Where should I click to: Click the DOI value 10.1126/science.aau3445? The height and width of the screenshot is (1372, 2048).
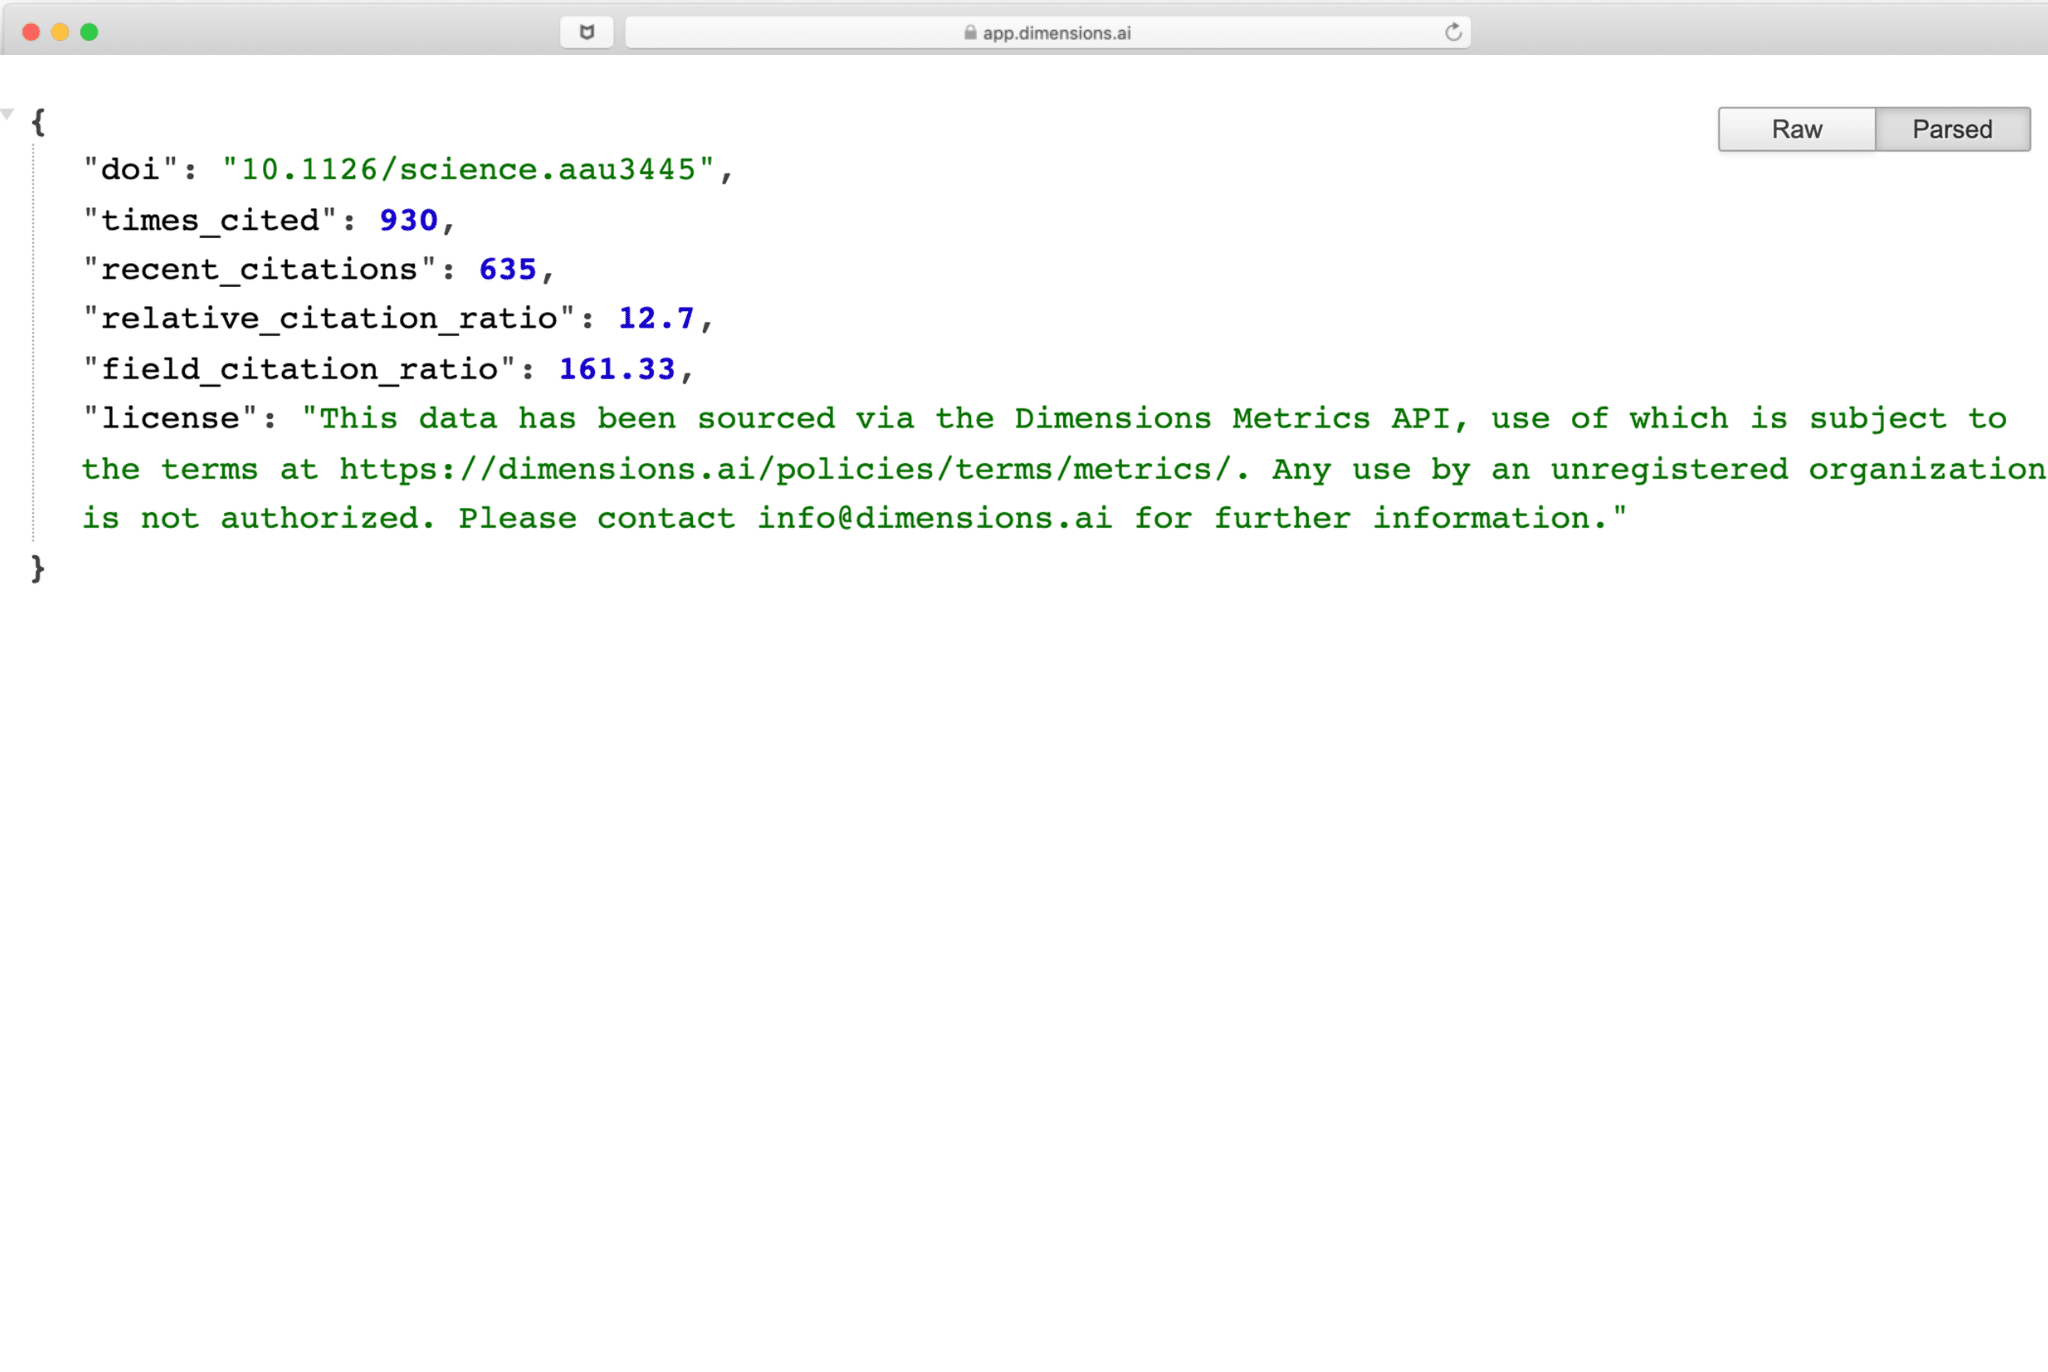click(468, 169)
